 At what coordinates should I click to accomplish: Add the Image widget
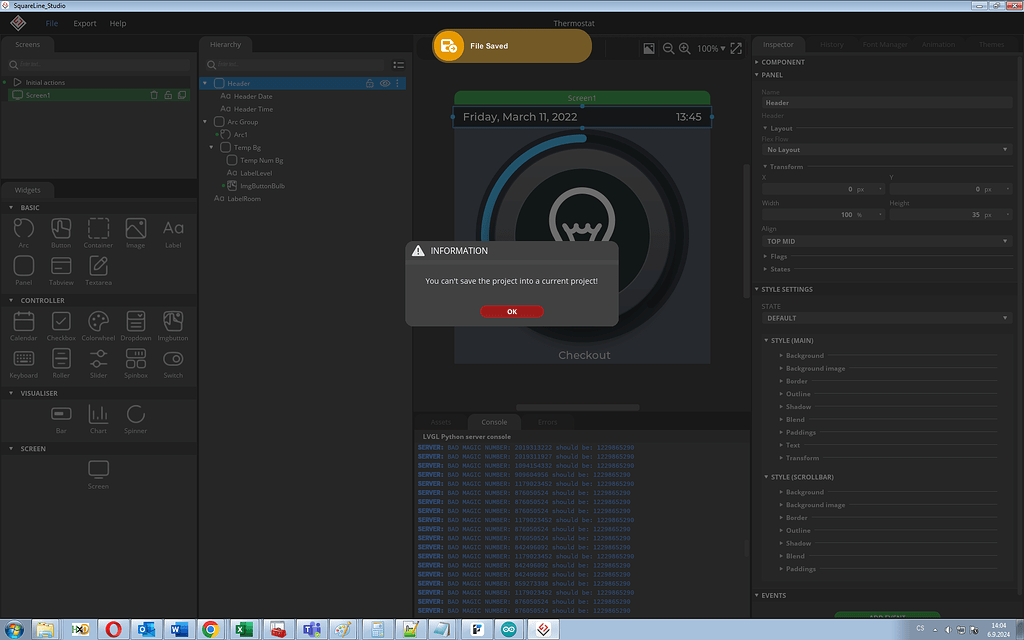[136, 233]
